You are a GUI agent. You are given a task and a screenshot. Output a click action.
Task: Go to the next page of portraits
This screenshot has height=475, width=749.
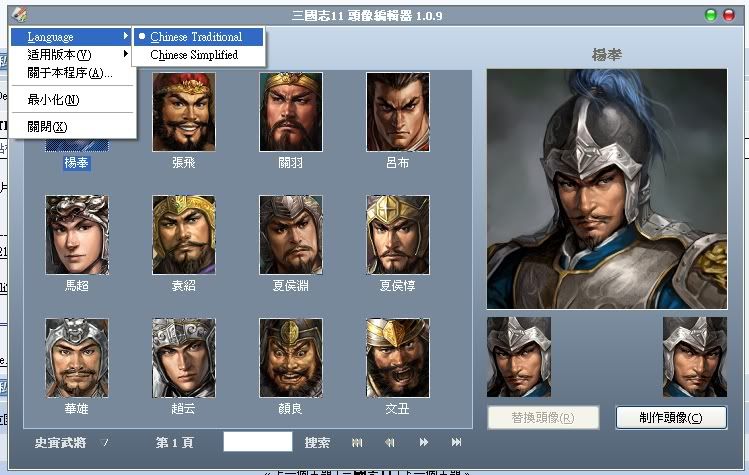[424, 443]
